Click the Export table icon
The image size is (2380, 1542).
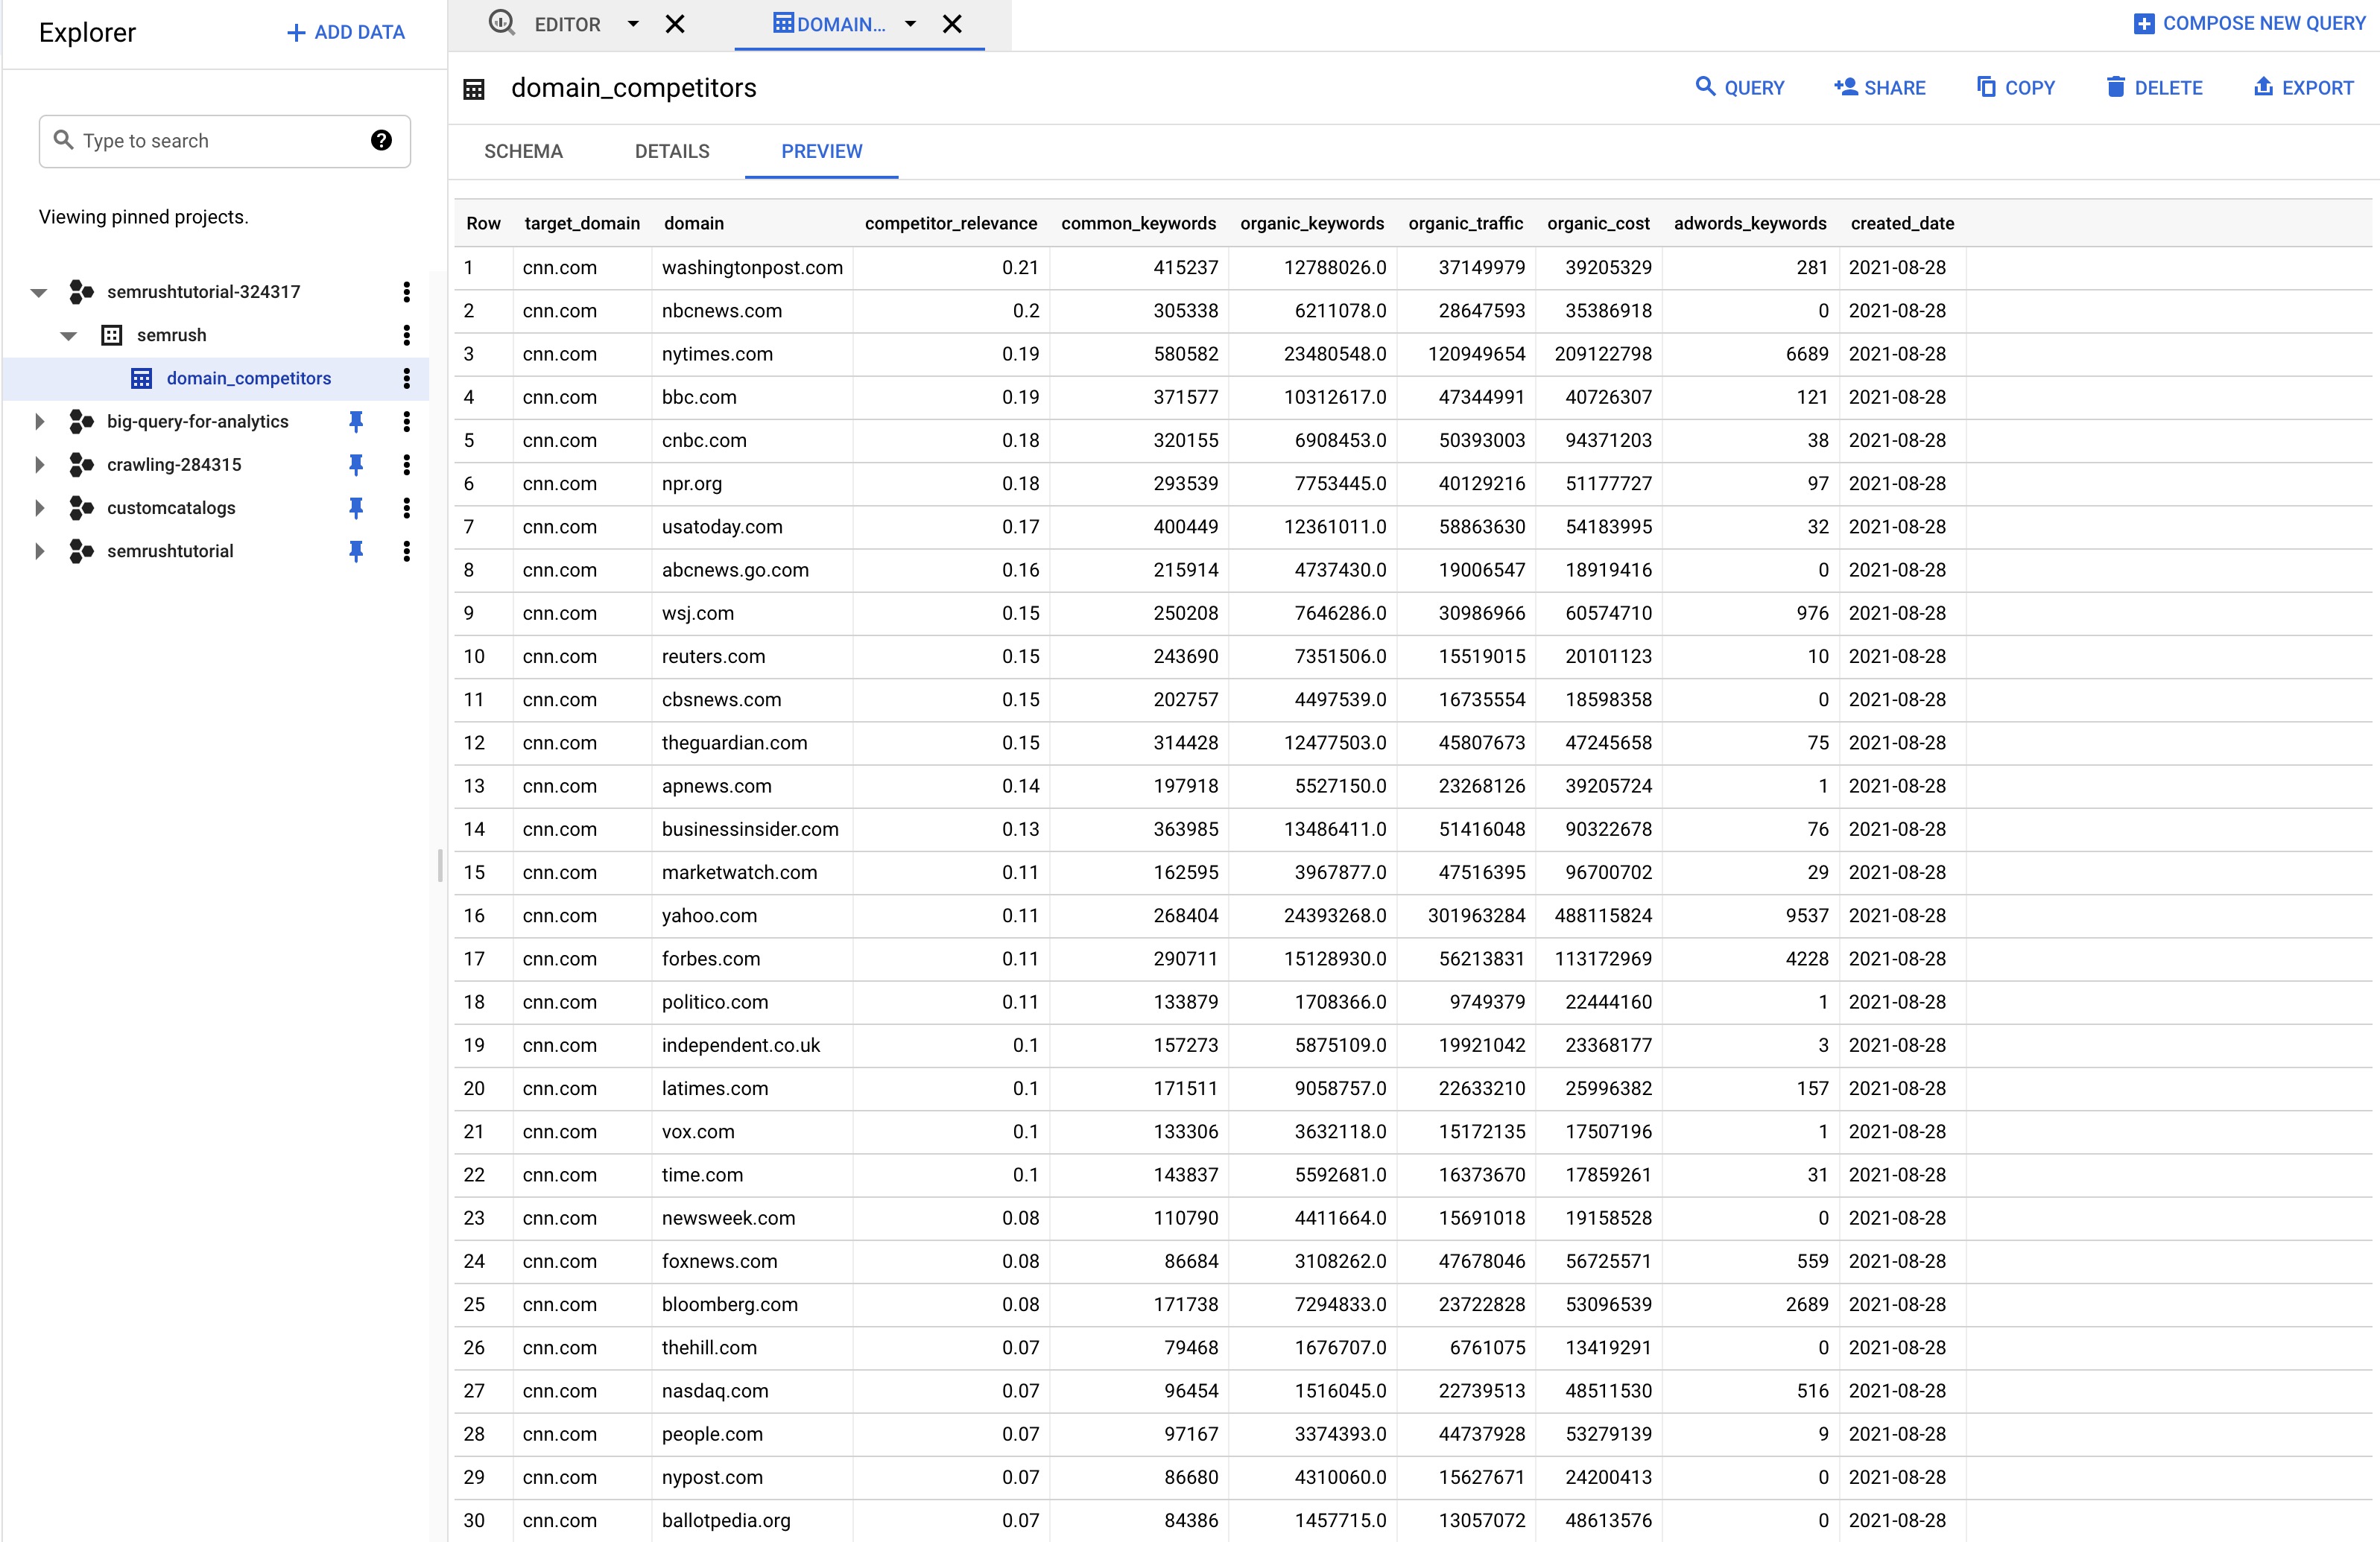tap(2263, 87)
